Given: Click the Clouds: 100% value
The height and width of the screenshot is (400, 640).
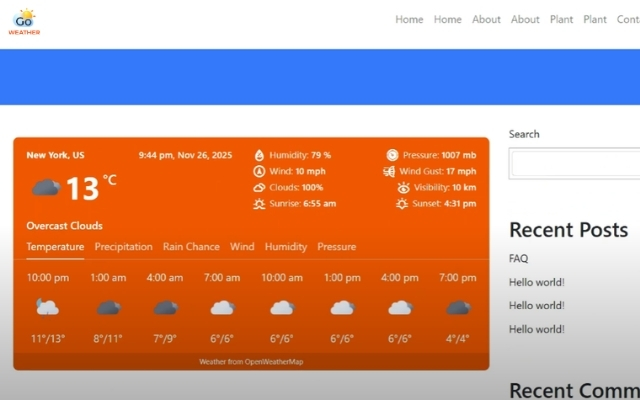Looking at the screenshot, I should [296, 188].
